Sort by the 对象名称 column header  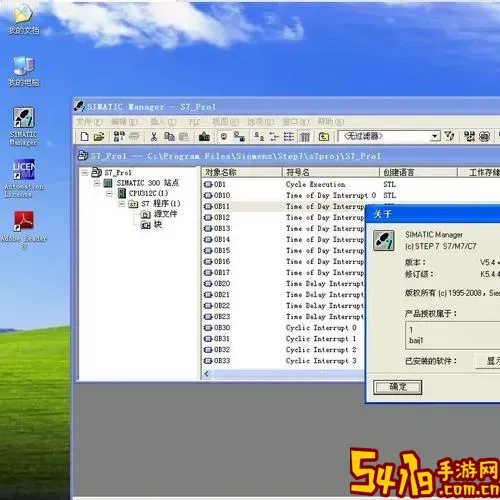click(242, 172)
